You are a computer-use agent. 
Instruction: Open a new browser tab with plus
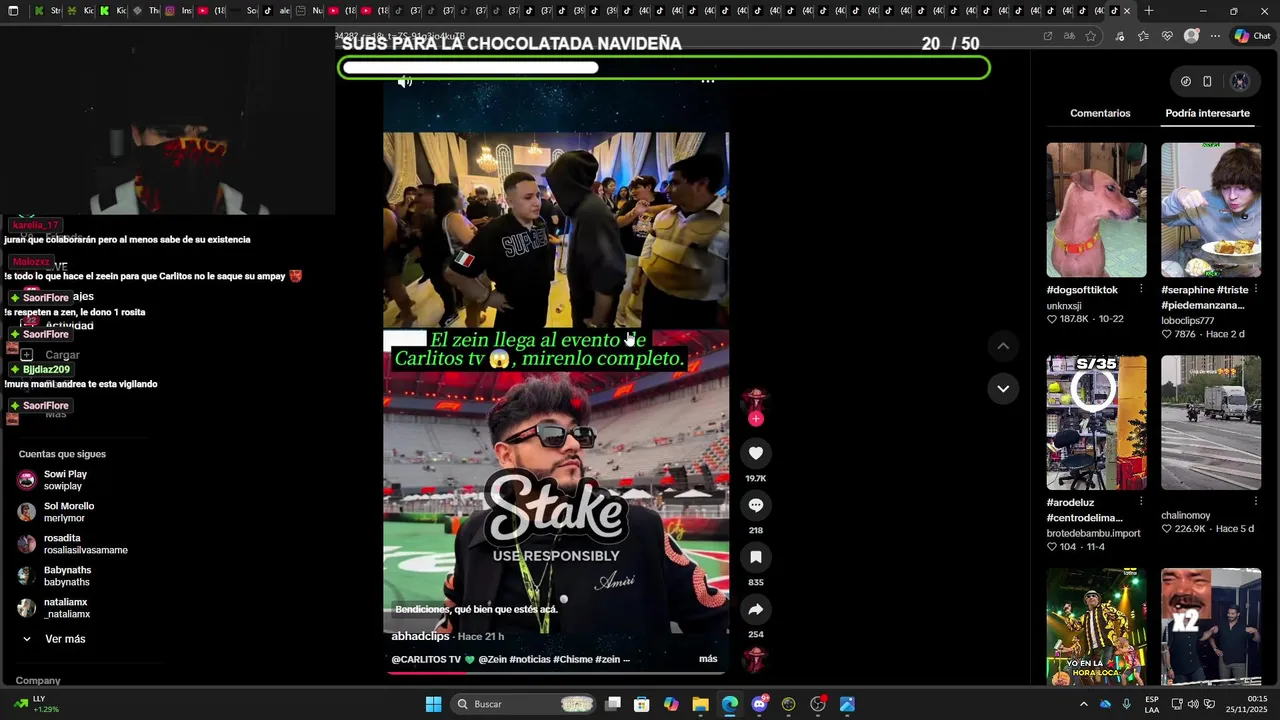tap(1148, 11)
